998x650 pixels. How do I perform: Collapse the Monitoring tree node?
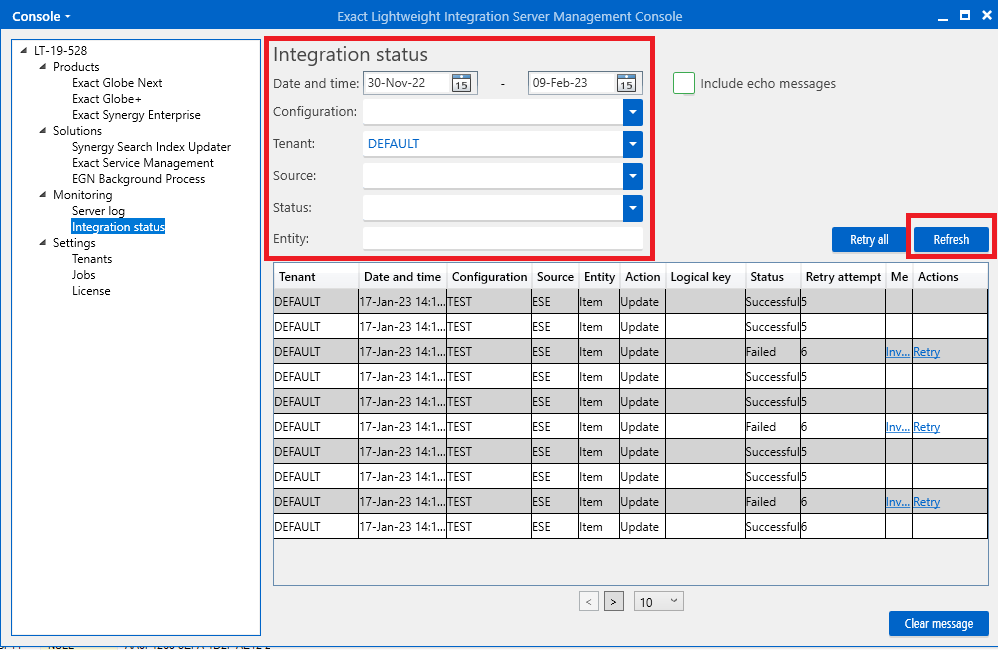click(43, 195)
